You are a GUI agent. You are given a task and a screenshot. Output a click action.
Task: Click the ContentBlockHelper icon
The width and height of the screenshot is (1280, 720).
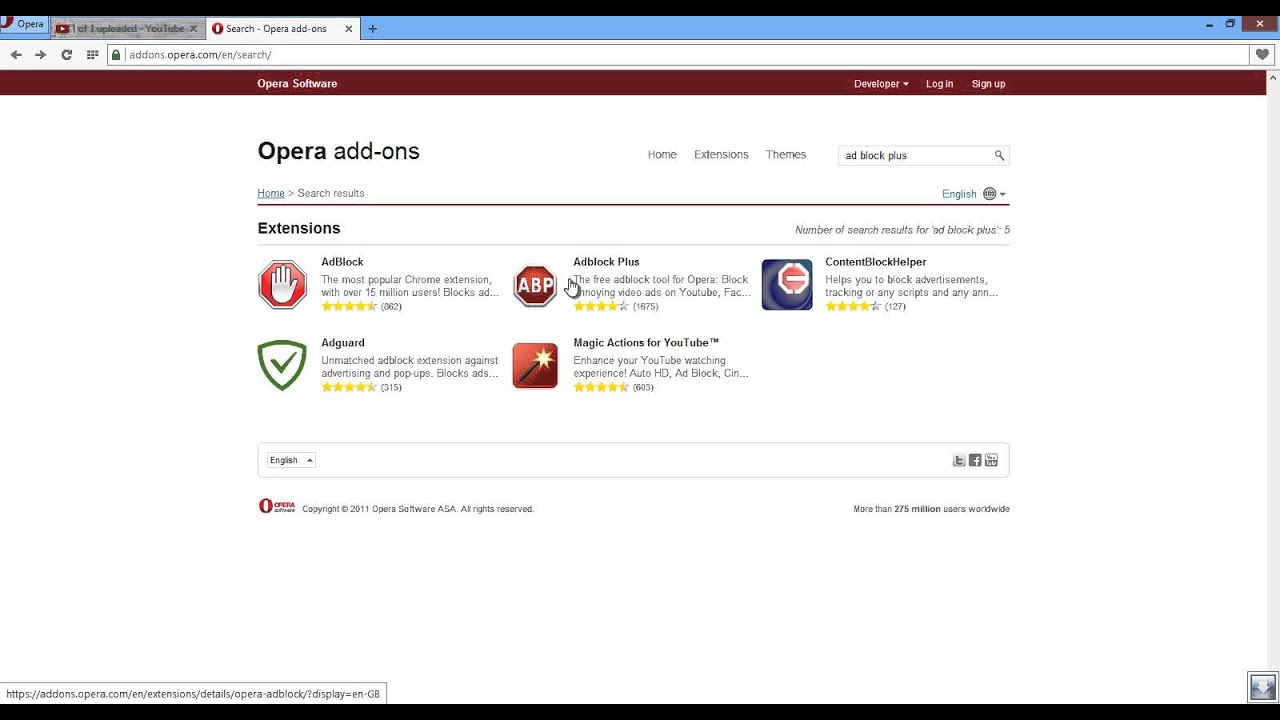pos(787,285)
